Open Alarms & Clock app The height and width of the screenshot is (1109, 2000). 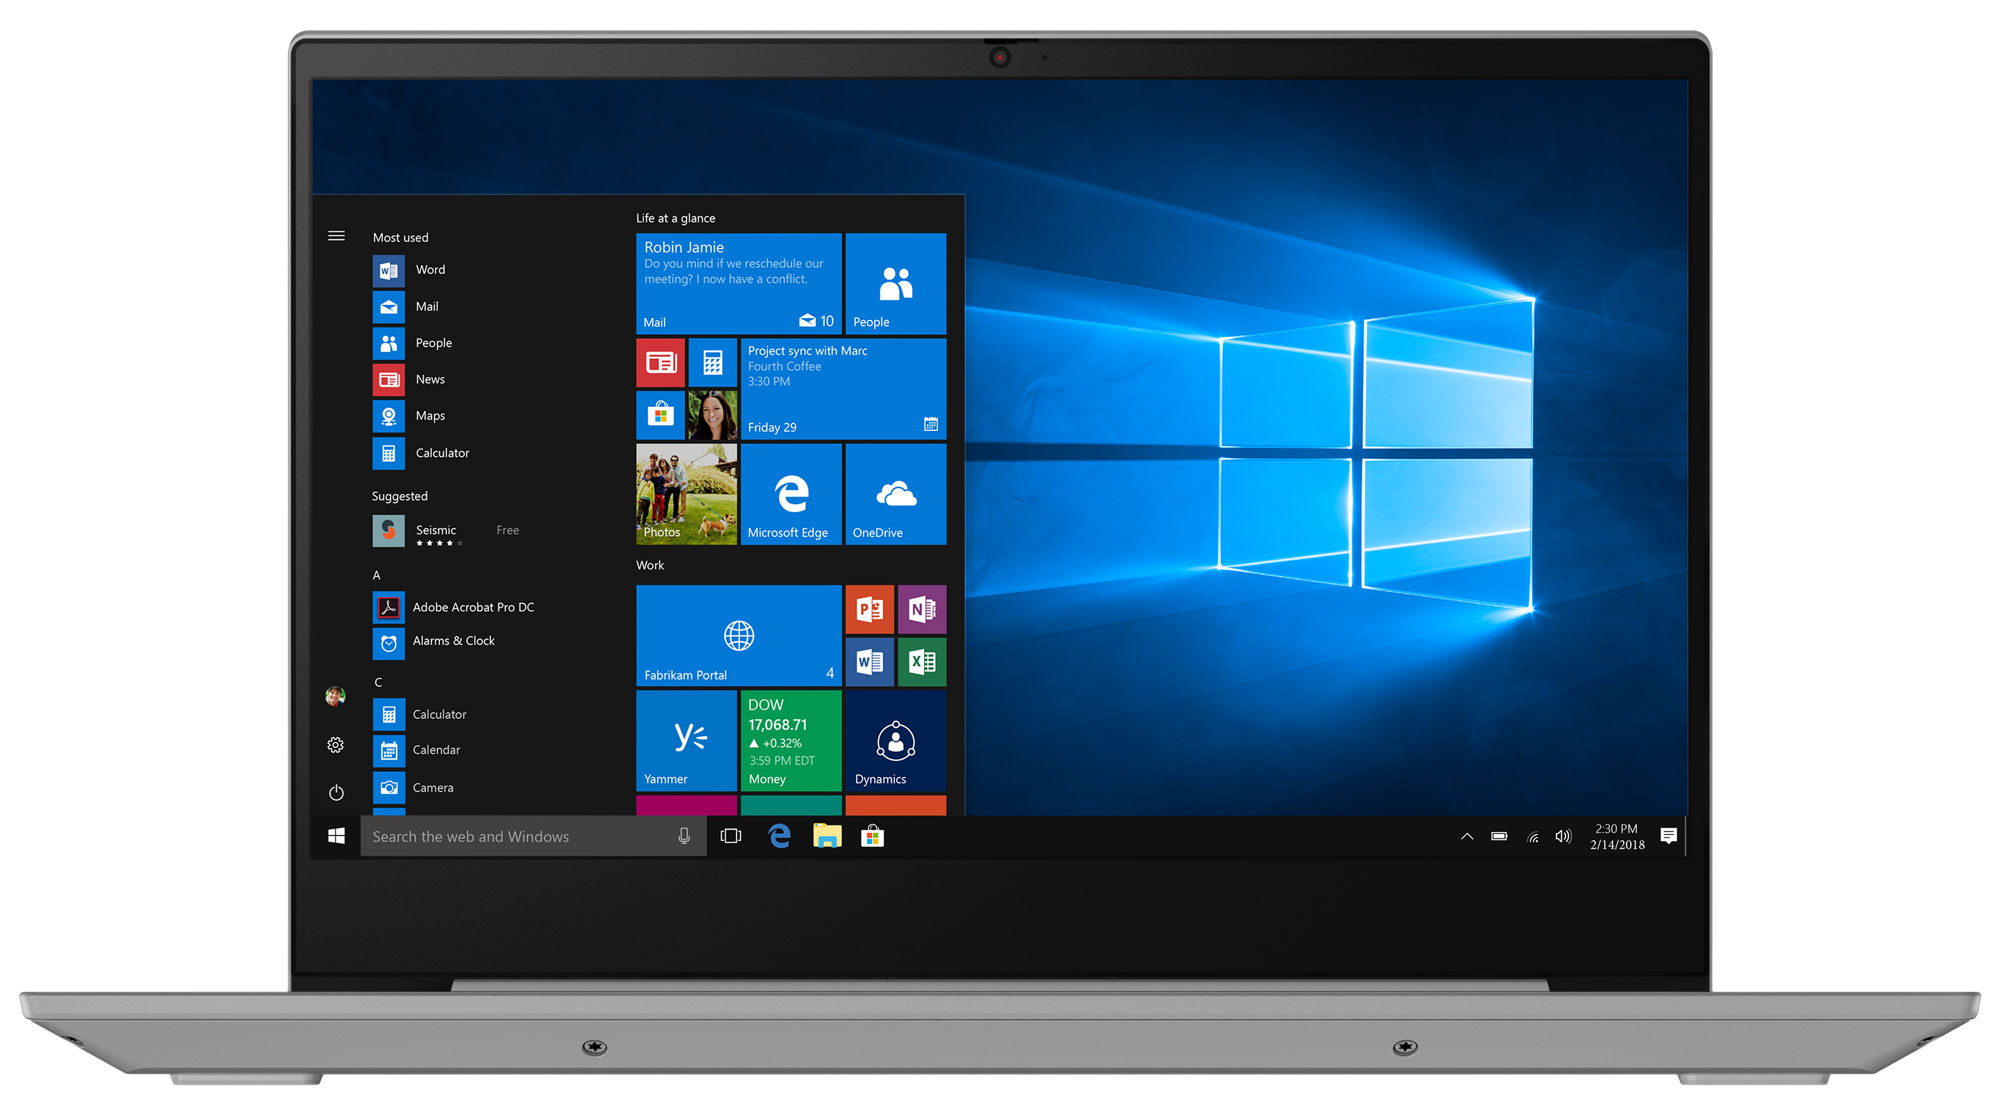[434, 642]
